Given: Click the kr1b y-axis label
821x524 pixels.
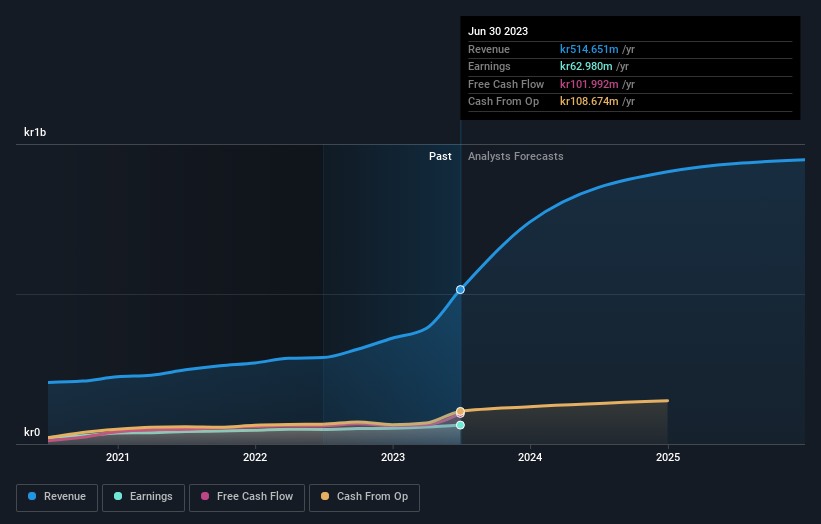Looking at the screenshot, I should [35, 132].
